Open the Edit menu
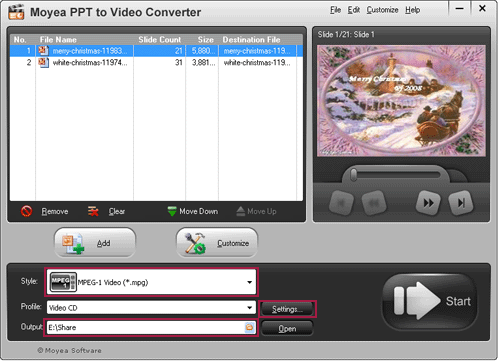The image size is (500, 362). (354, 10)
